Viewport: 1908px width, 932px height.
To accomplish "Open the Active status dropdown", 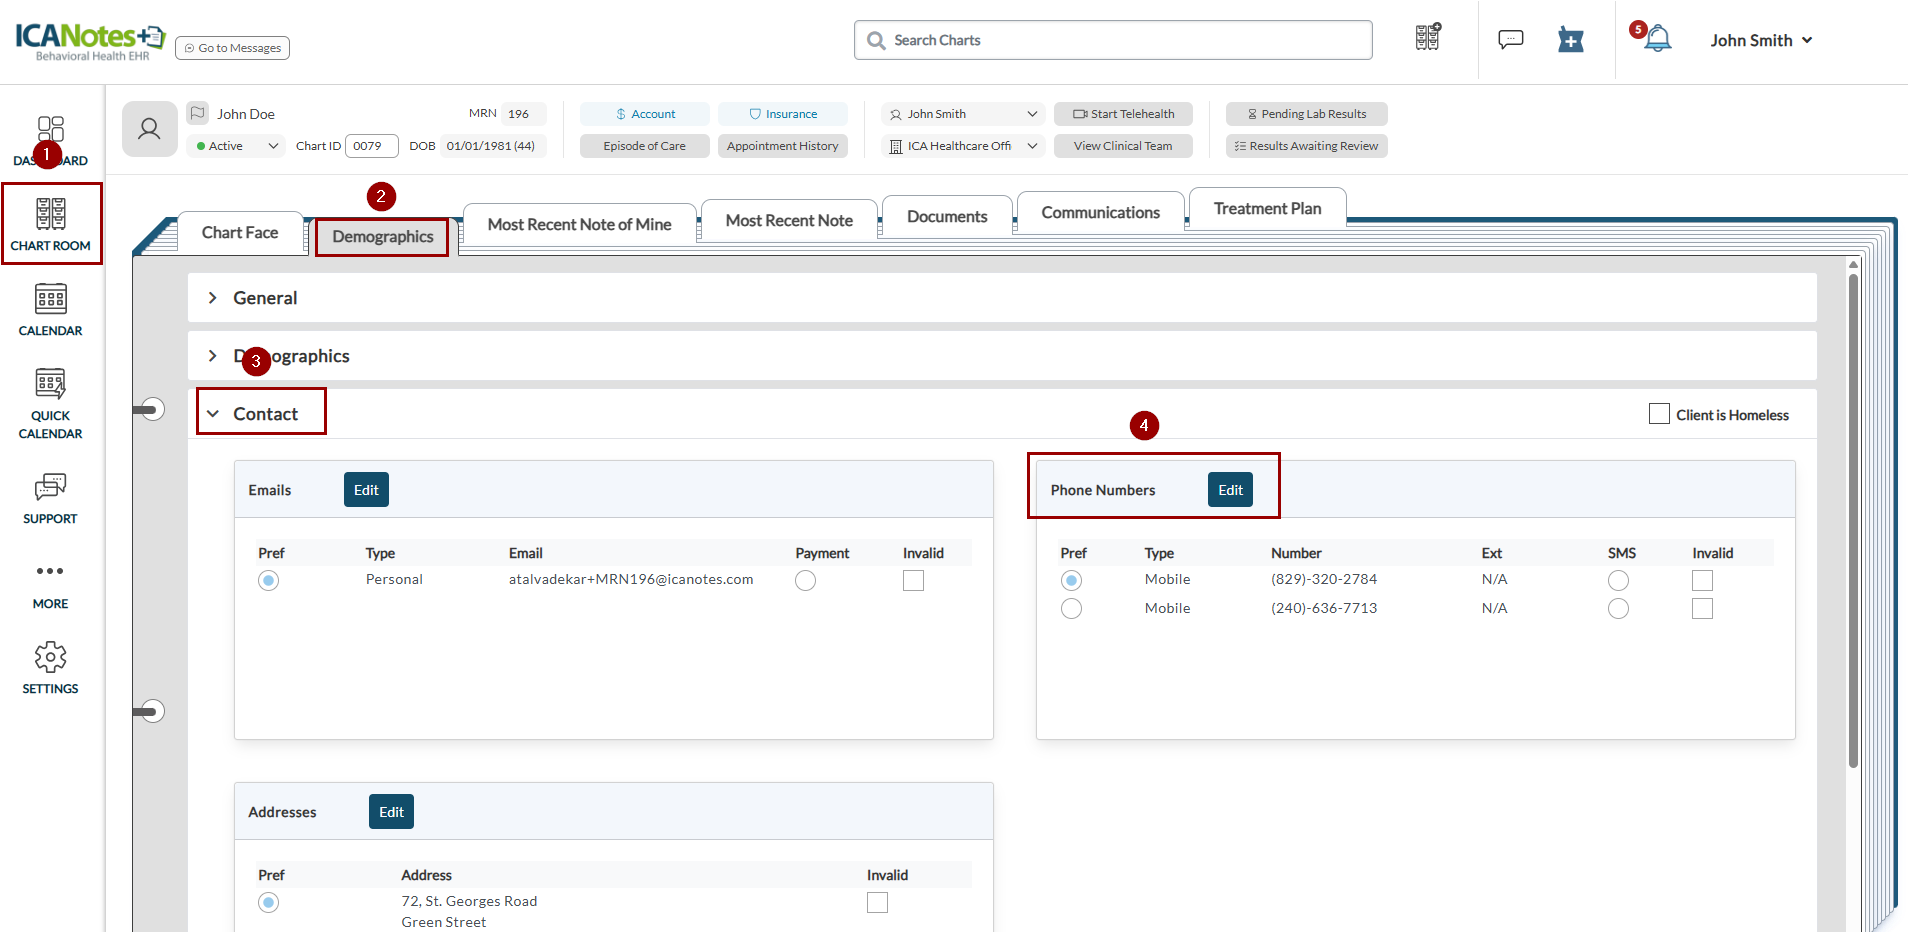I will click(x=236, y=146).
